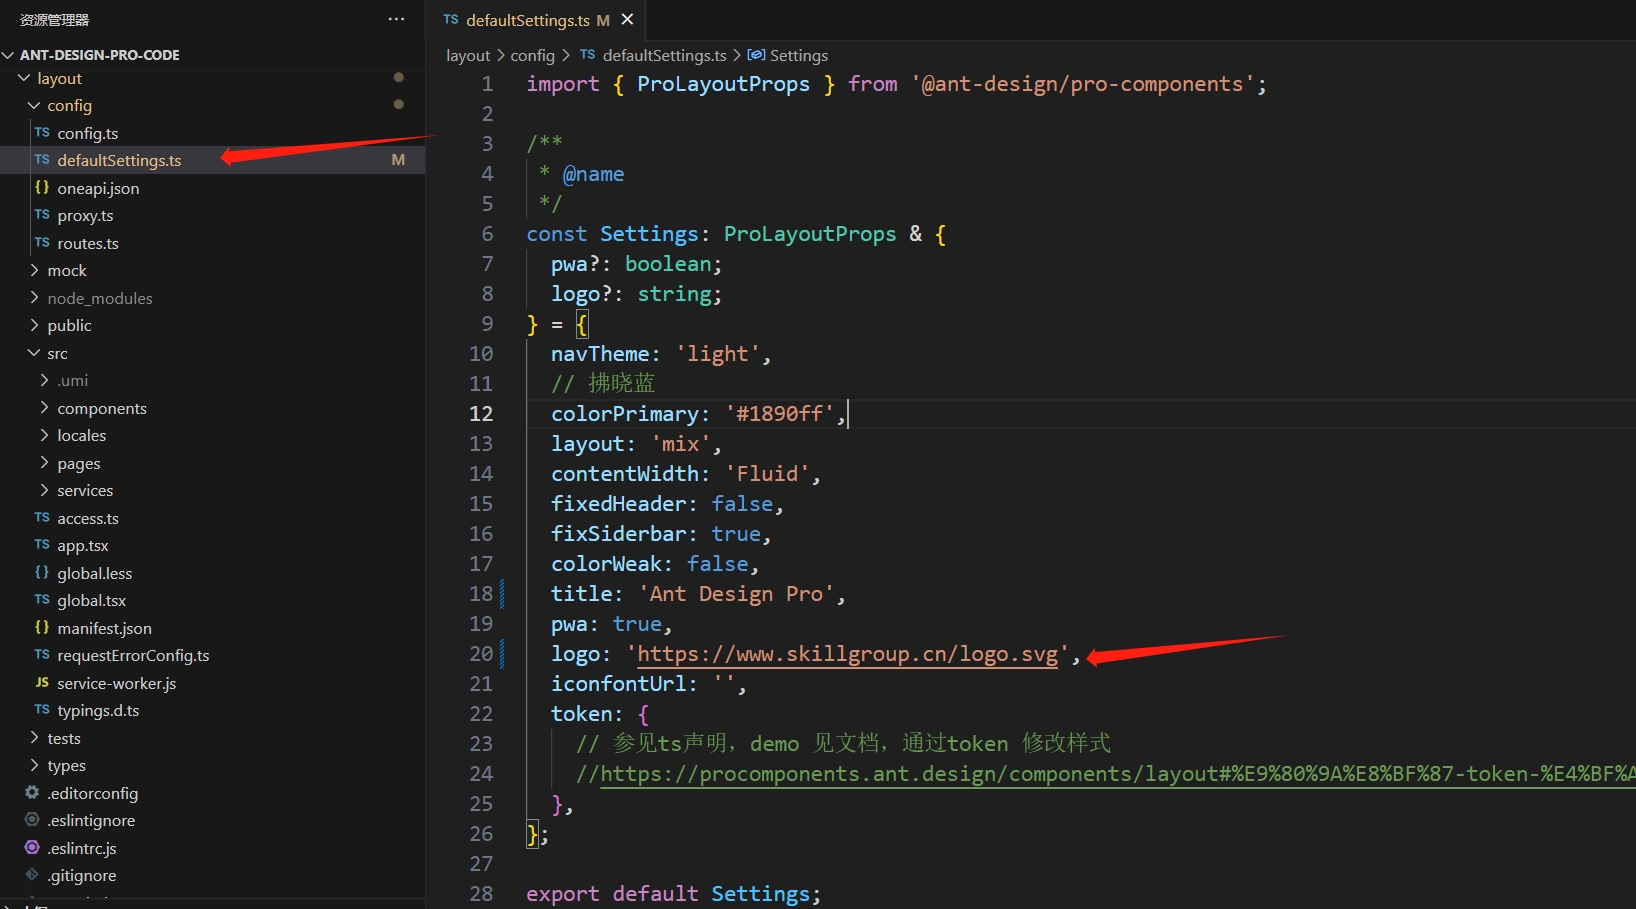Click the braces icon of global.less
This screenshot has height=909, width=1636.
tap(42, 573)
